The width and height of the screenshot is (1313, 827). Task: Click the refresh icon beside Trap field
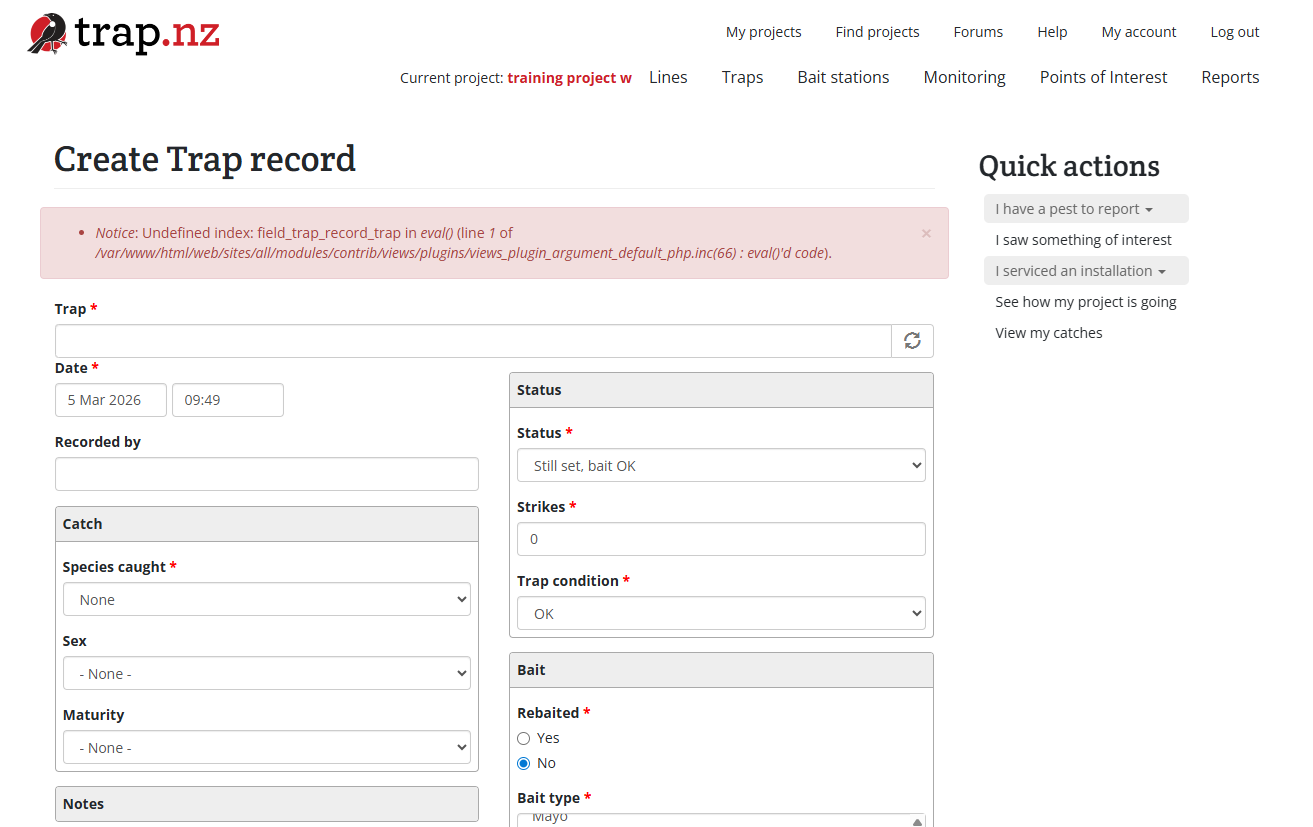912,341
